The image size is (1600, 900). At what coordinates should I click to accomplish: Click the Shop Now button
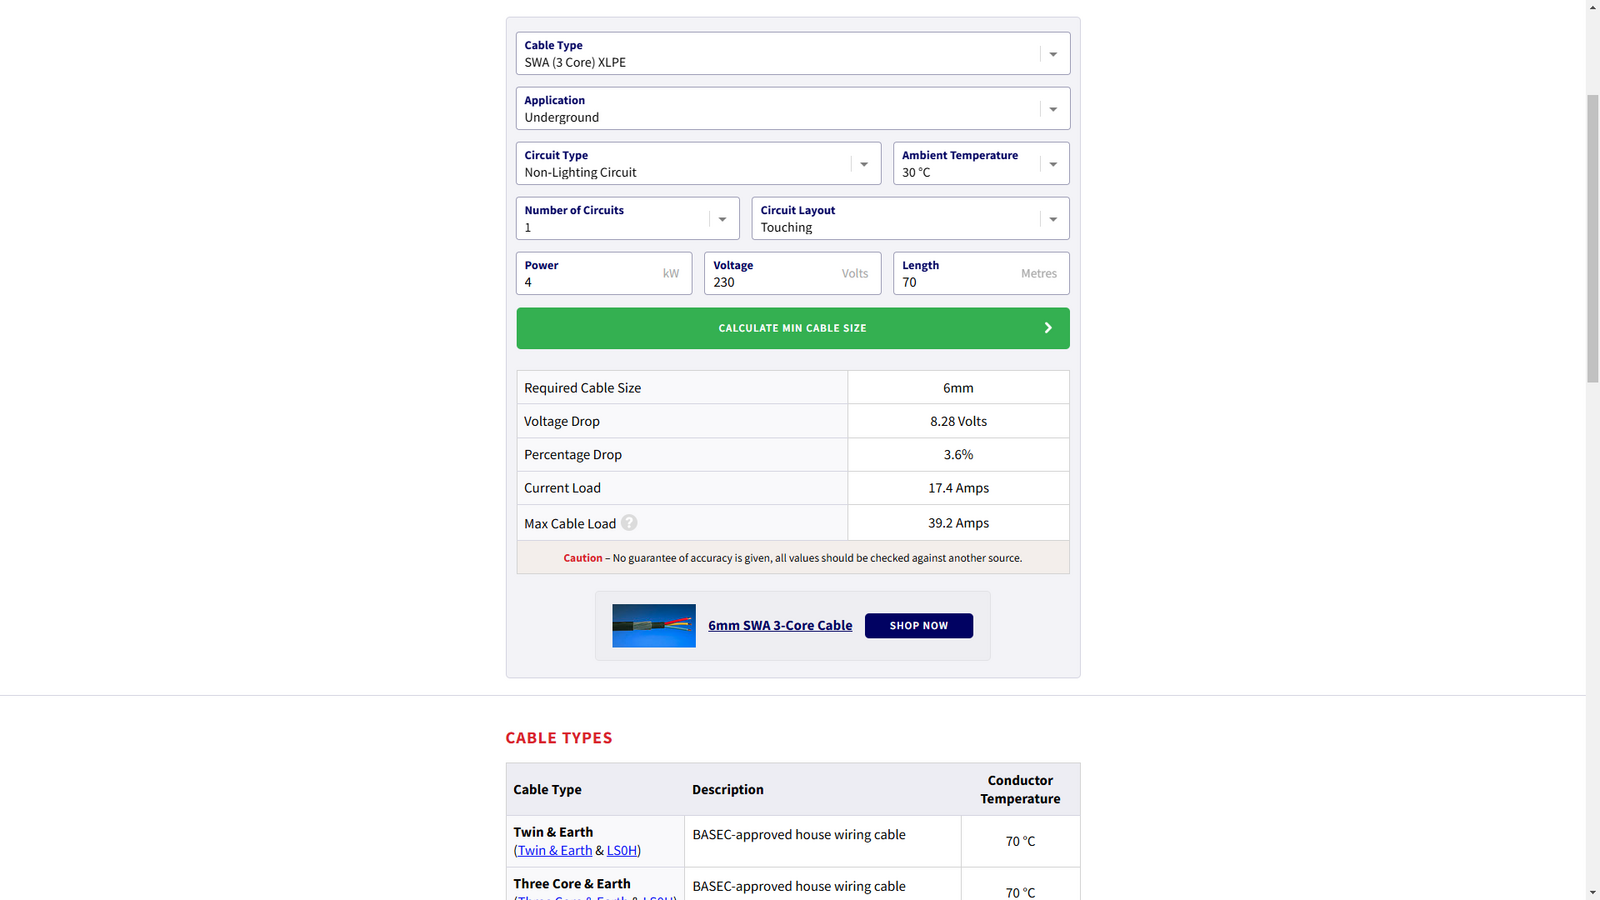918,626
